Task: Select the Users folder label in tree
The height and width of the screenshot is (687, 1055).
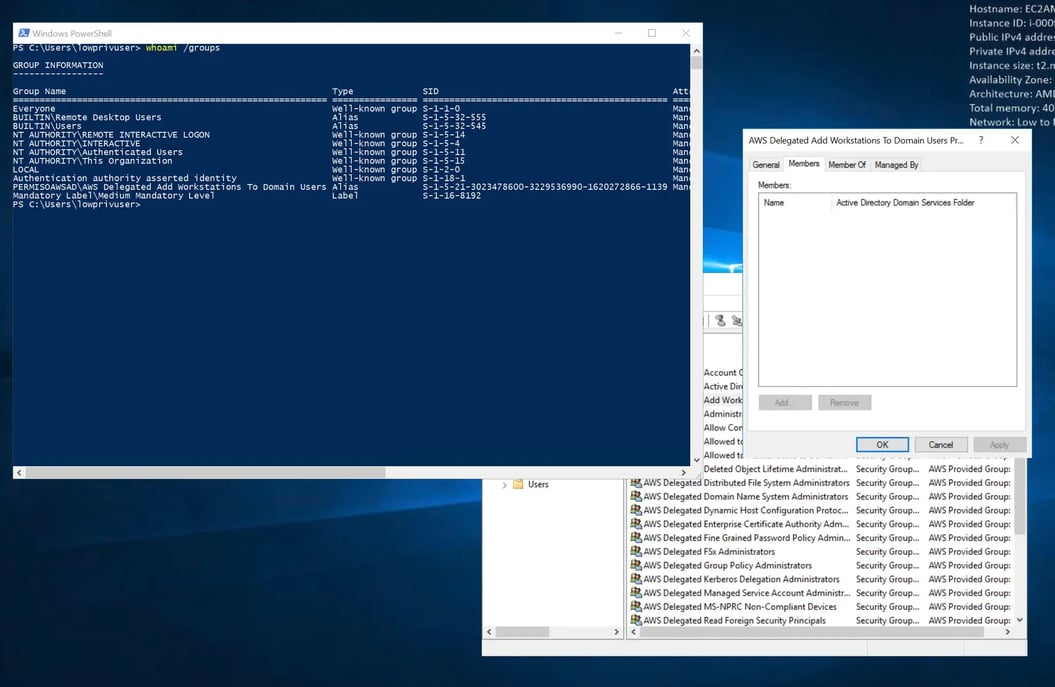Action: pos(538,484)
